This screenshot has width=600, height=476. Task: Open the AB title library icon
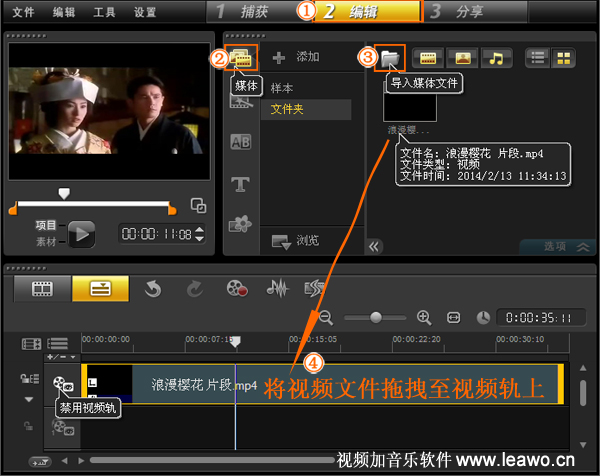241,142
